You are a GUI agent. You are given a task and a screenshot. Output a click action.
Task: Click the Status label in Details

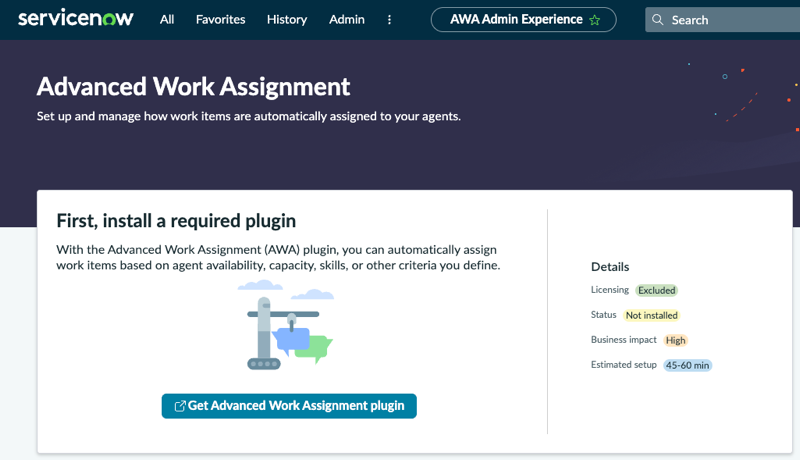[x=604, y=315]
